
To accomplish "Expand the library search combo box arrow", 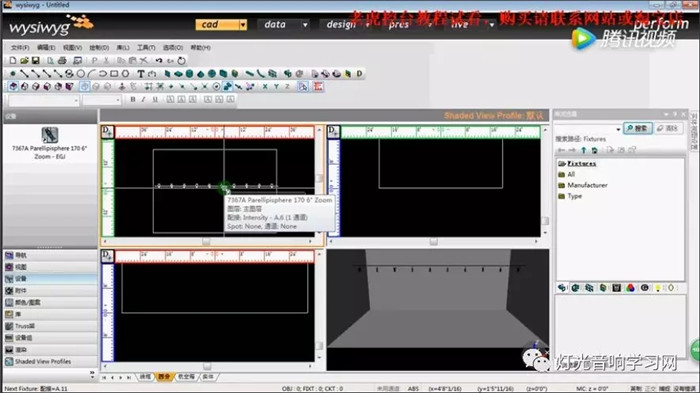I will (618, 129).
